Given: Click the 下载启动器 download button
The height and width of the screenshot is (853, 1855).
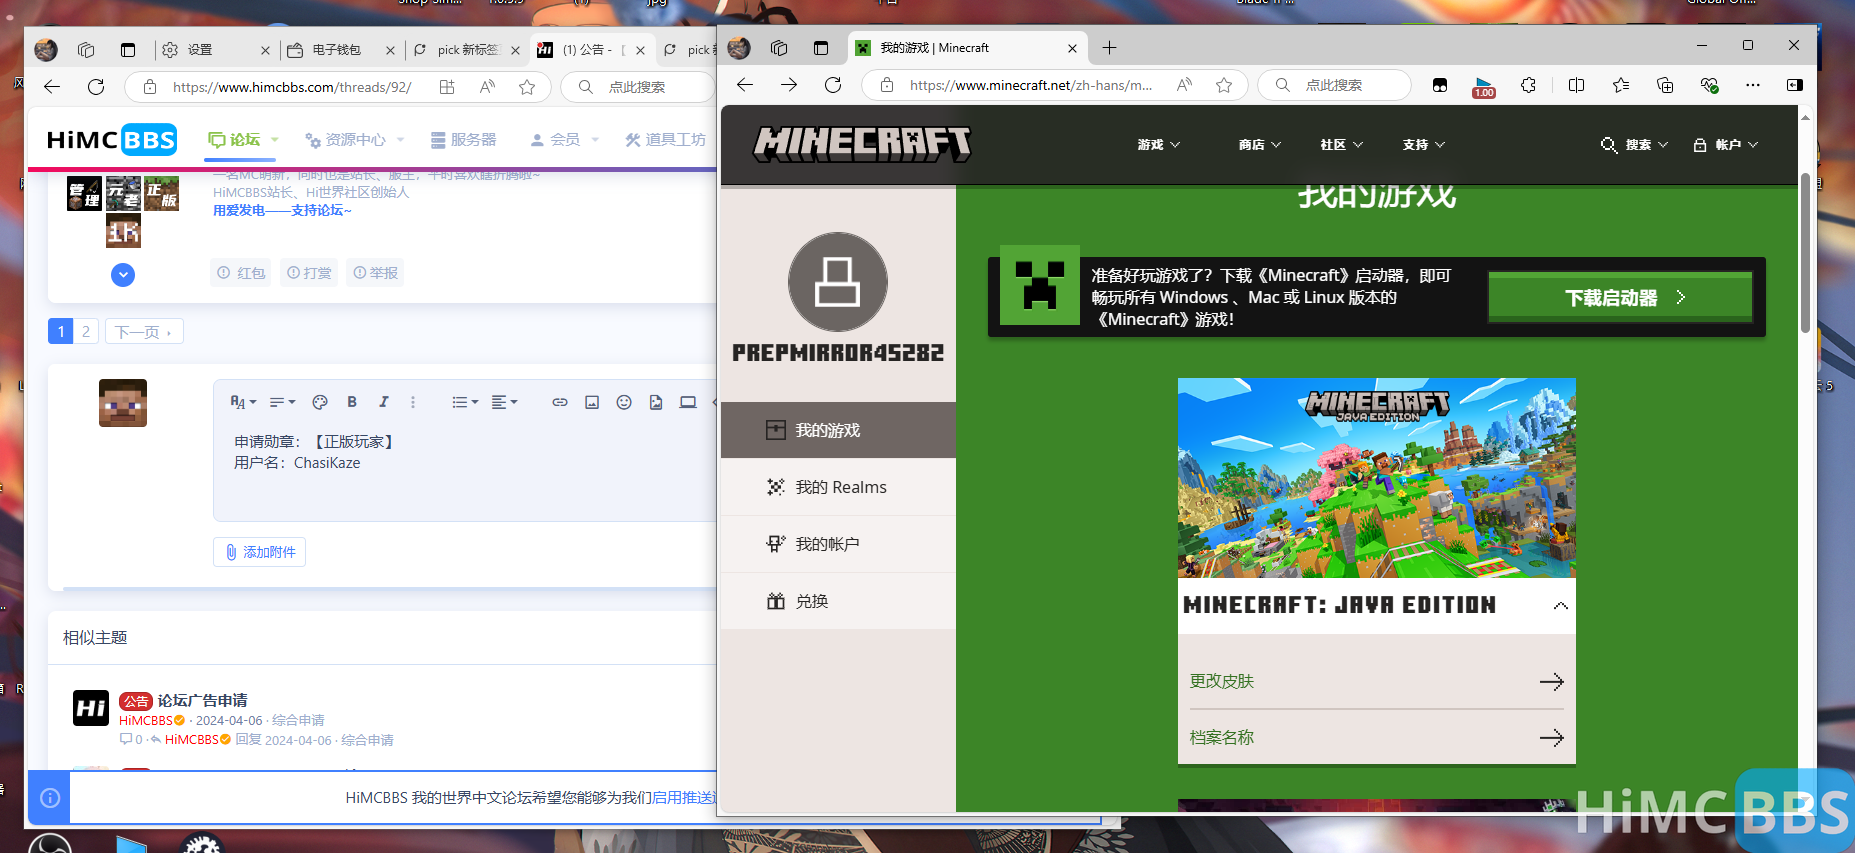Looking at the screenshot, I should (x=1620, y=297).
